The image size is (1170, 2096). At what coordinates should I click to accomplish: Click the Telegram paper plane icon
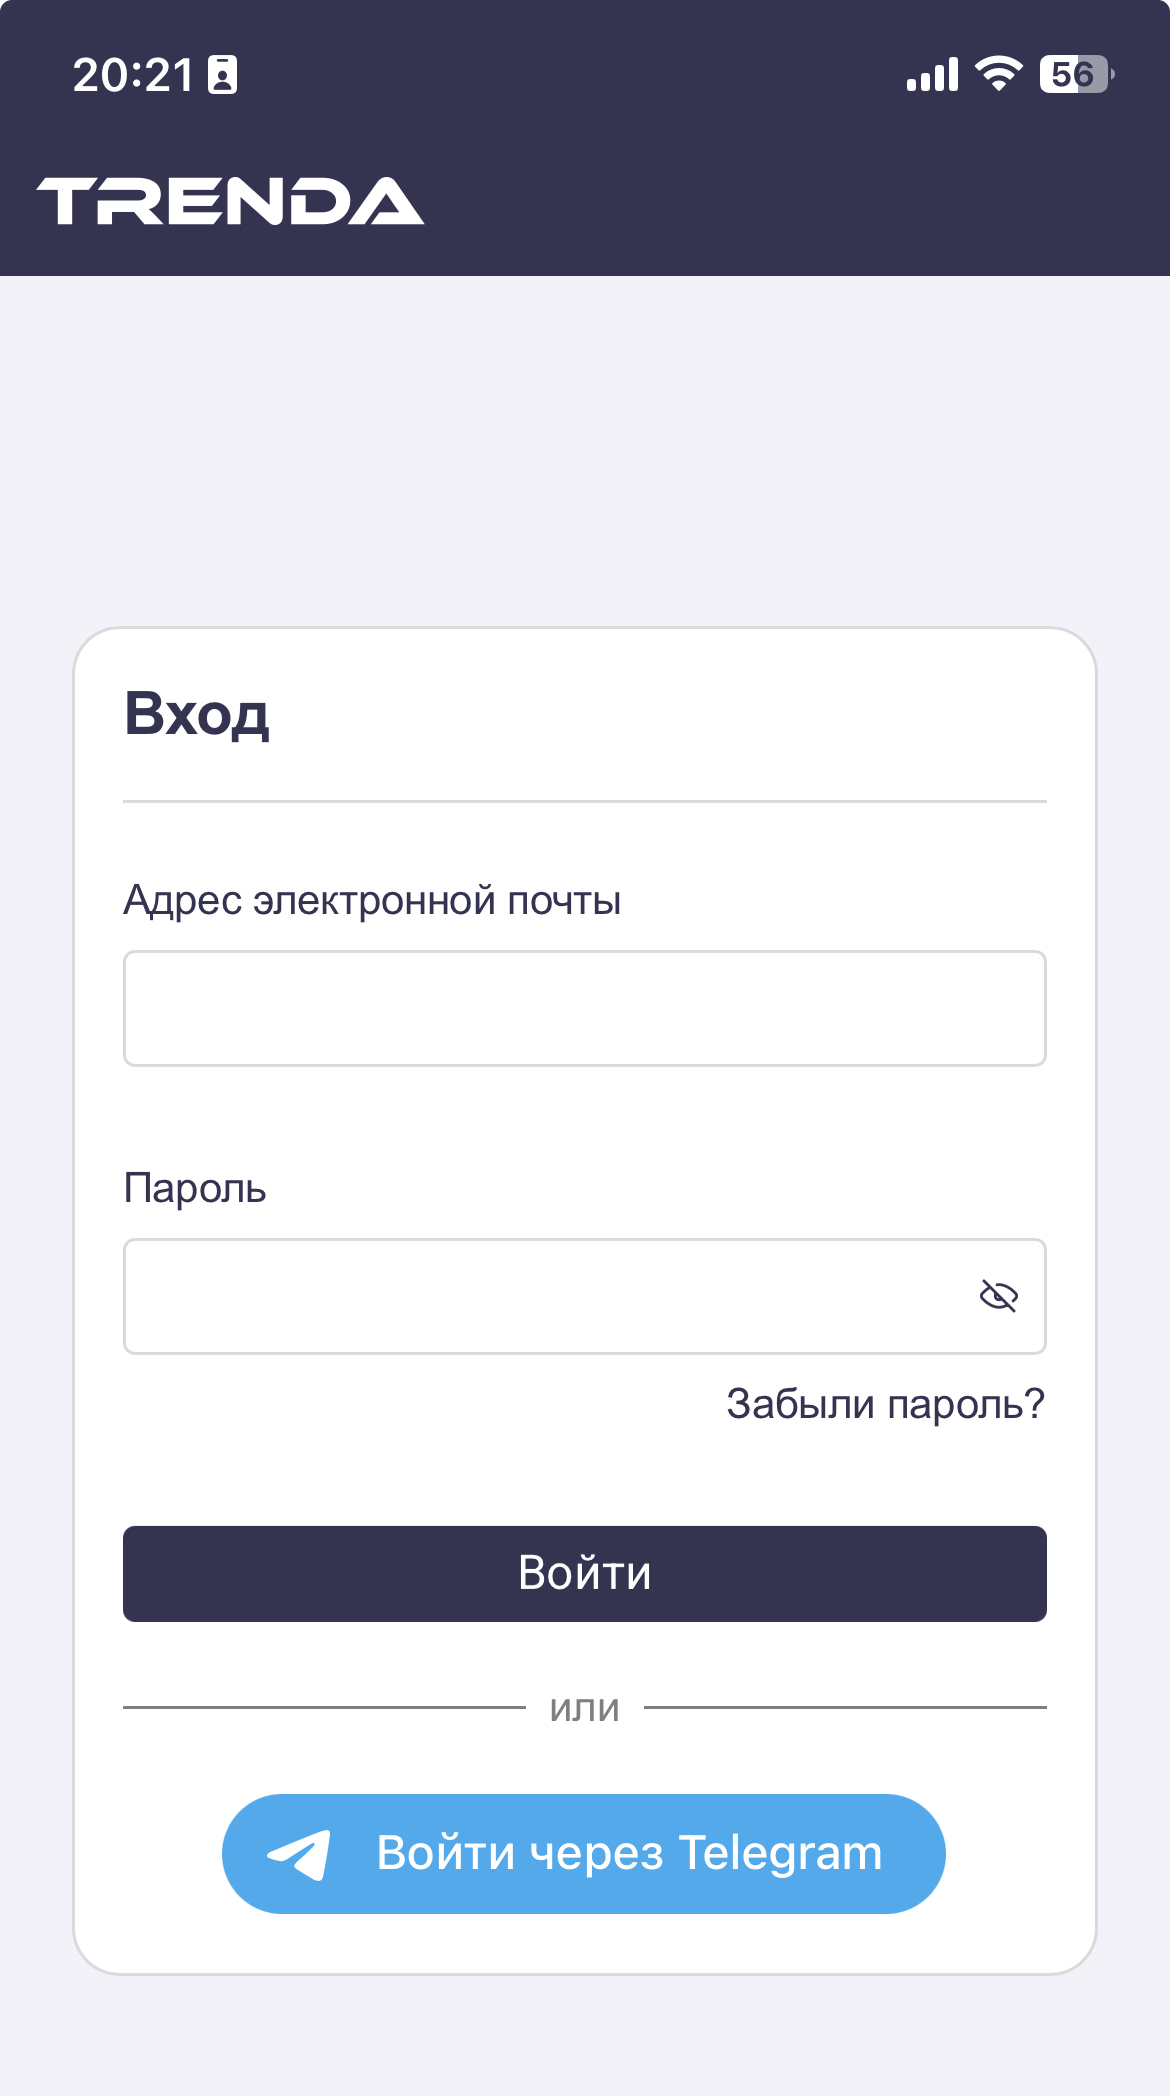299,1854
